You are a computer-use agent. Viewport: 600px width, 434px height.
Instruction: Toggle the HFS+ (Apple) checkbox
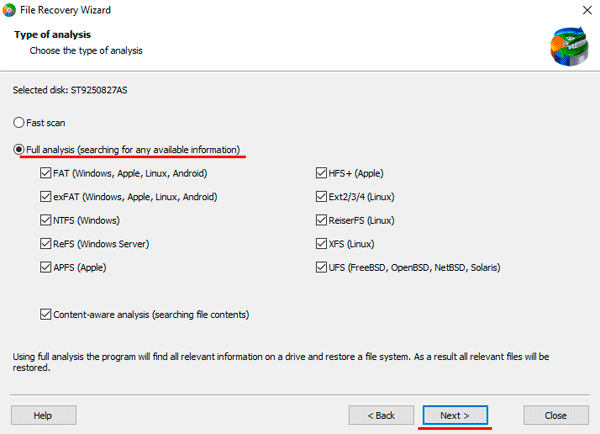coord(321,173)
